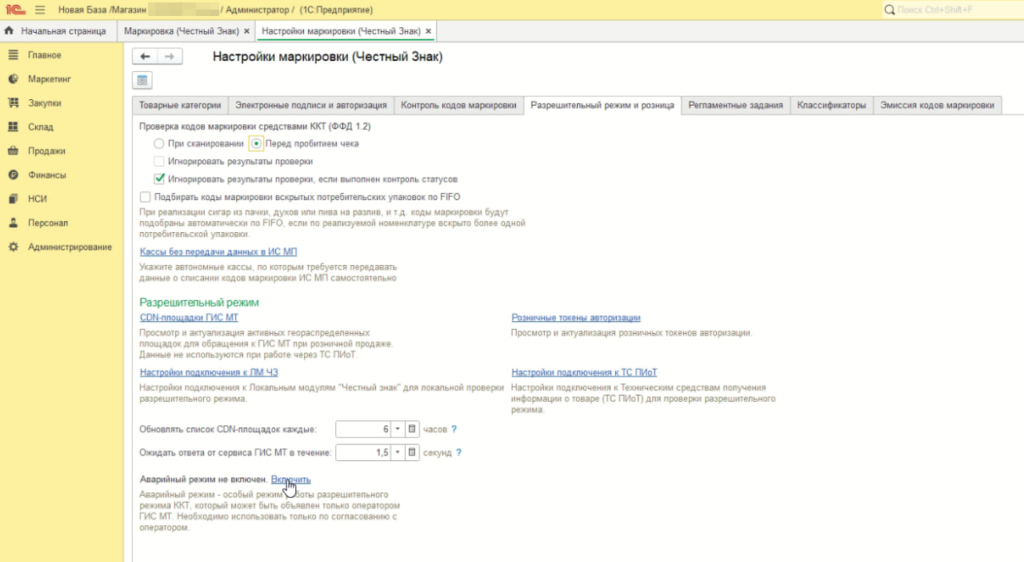Open Персонал menu label in sidebar

coord(48,223)
